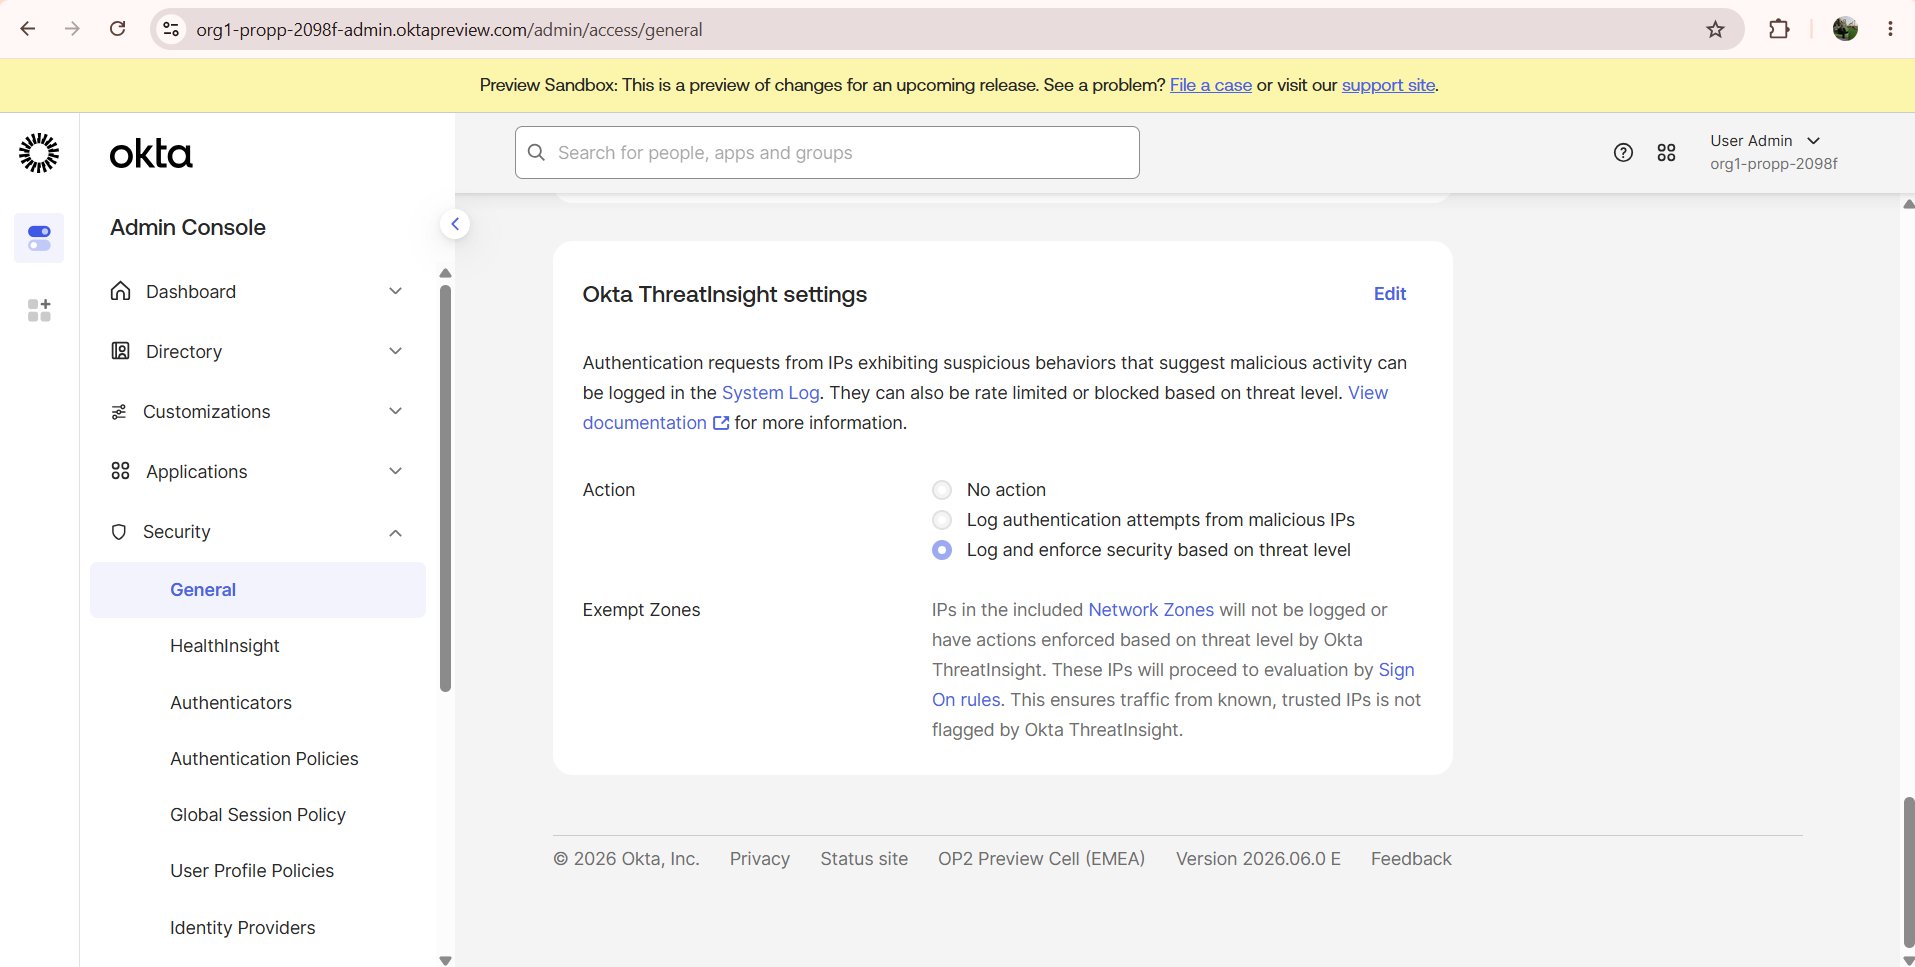
Task: Bookmark this page with the star icon
Action: 1715,29
